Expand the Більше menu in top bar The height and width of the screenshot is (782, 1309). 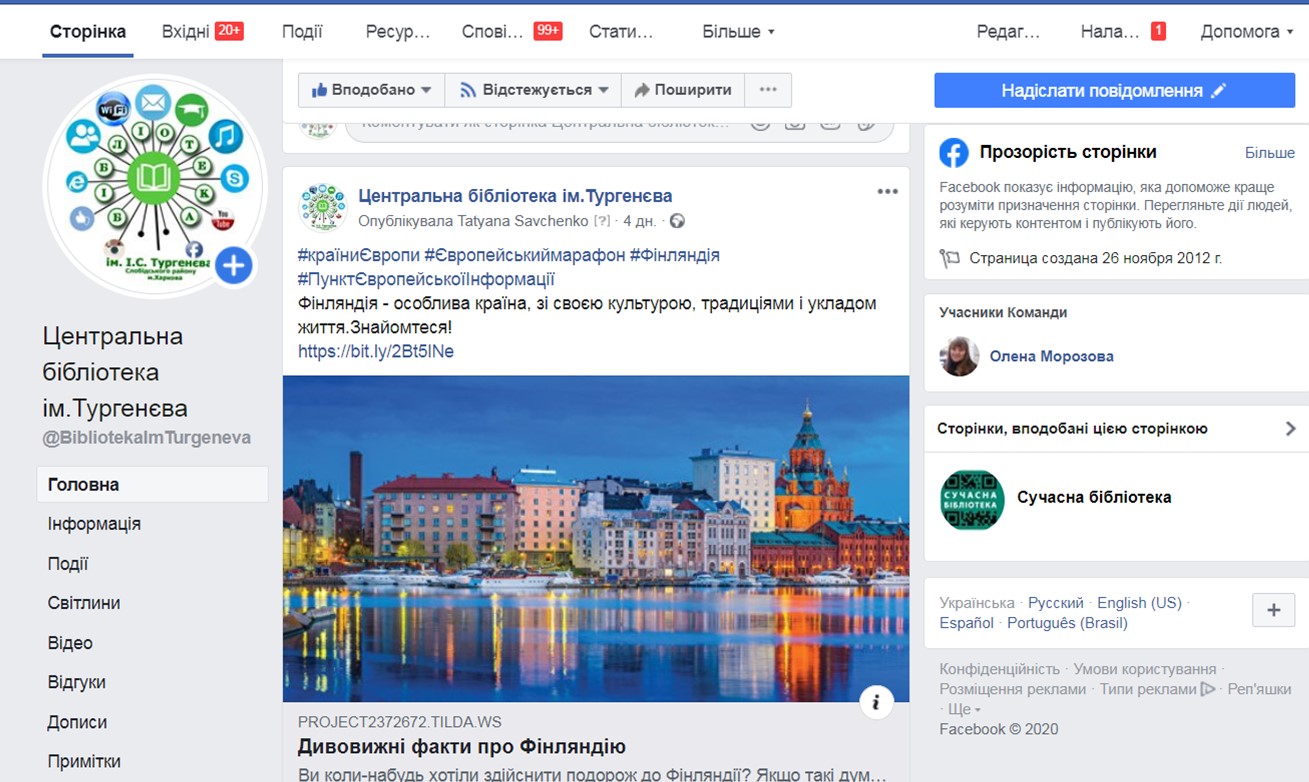(x=738, y=32)
